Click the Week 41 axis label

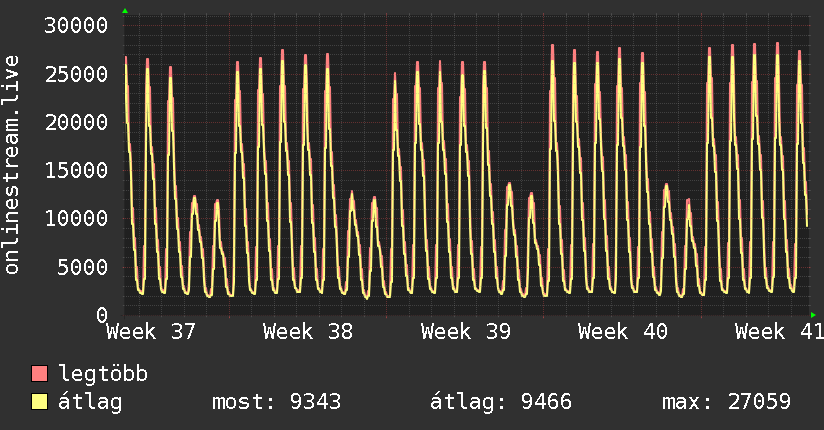coord(779,332)
